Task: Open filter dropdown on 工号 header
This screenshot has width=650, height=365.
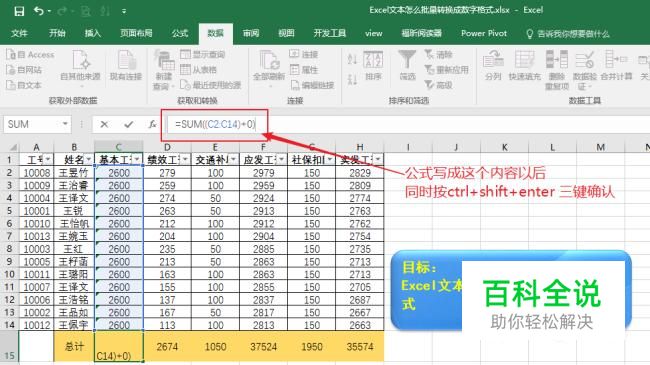Action: tap(48, 159)
